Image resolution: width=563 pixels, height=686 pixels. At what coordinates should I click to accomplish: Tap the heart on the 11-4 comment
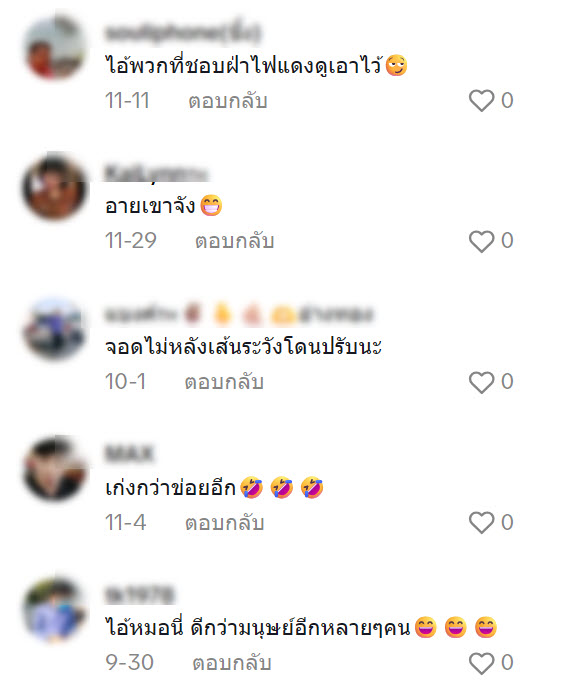(481, 522)
